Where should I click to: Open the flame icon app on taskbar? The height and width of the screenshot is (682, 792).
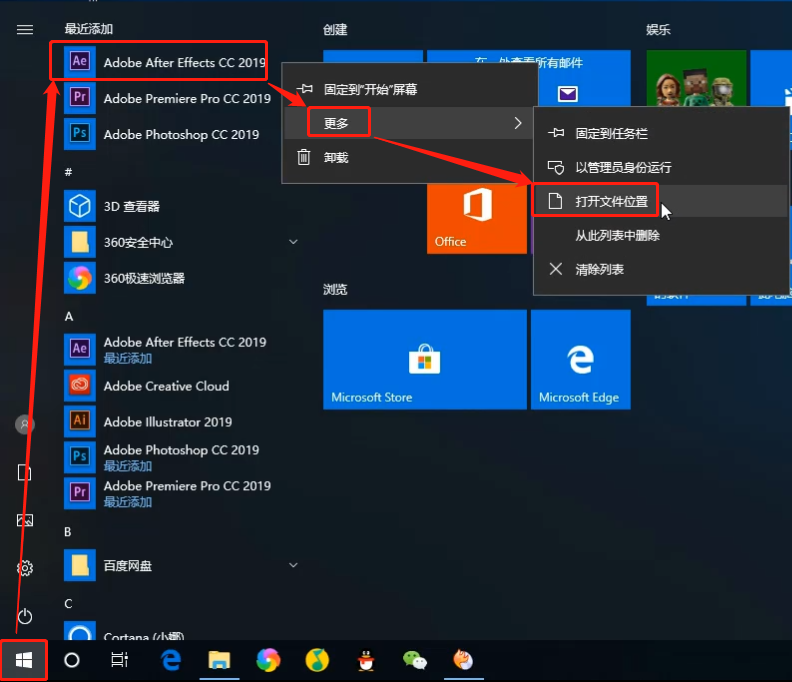[463, 660]
